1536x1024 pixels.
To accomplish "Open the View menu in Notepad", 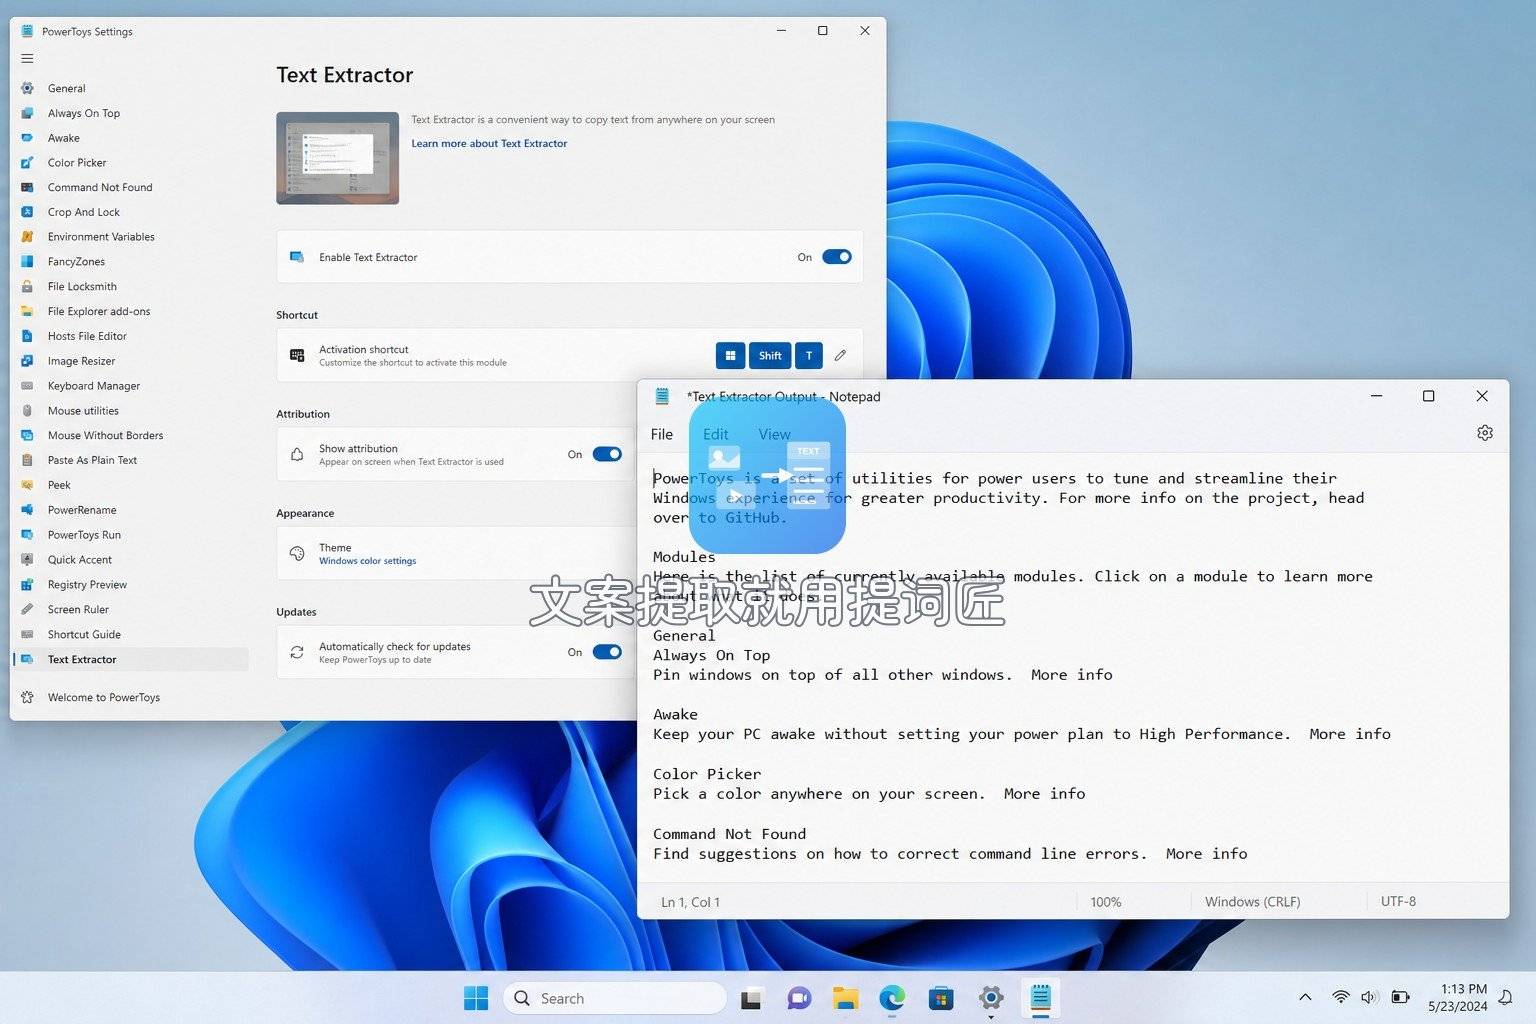I will (x=774, y=434).
